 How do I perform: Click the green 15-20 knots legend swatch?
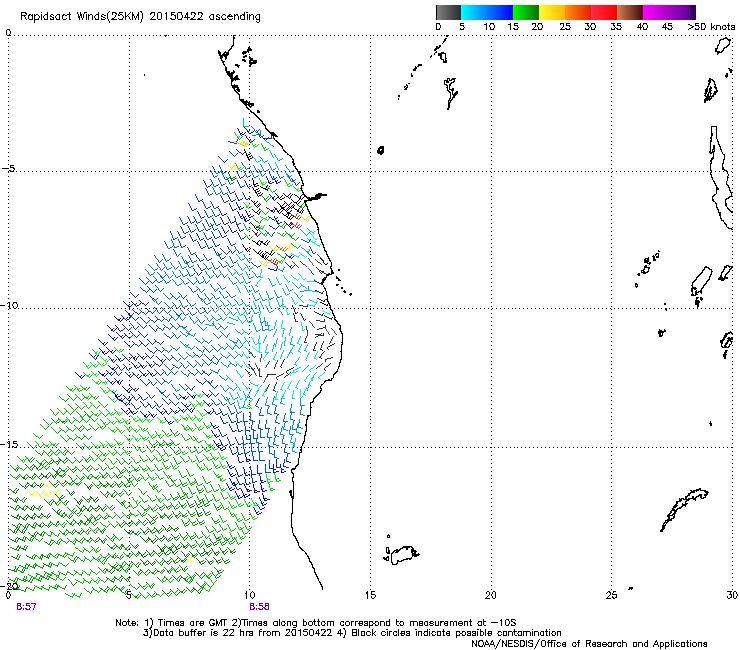coord(526,12)
